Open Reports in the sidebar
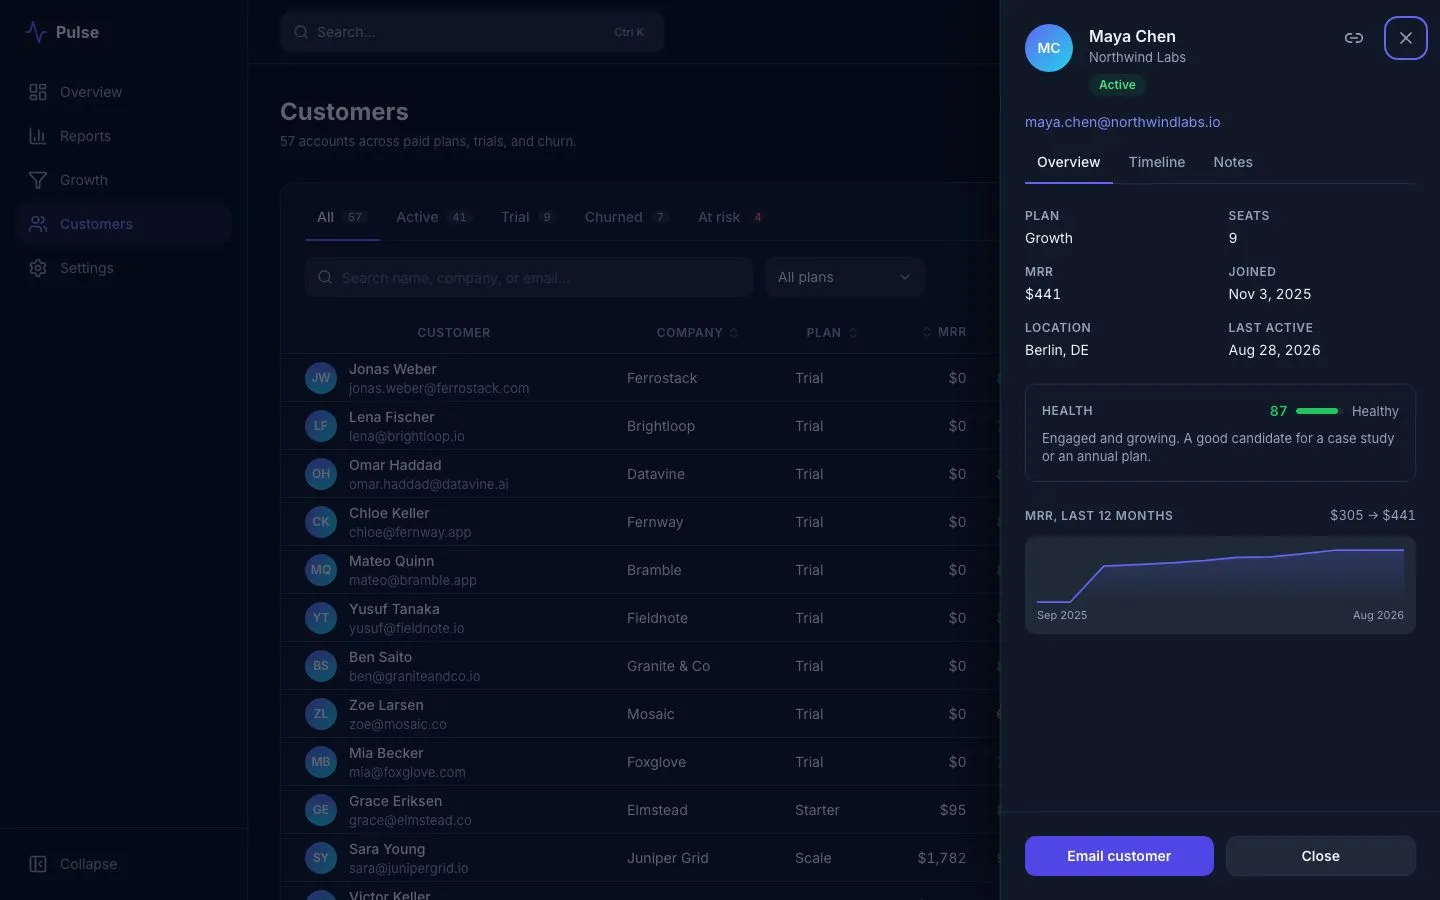The height and width of the screenshot is (900, 1440). point(124,136)
